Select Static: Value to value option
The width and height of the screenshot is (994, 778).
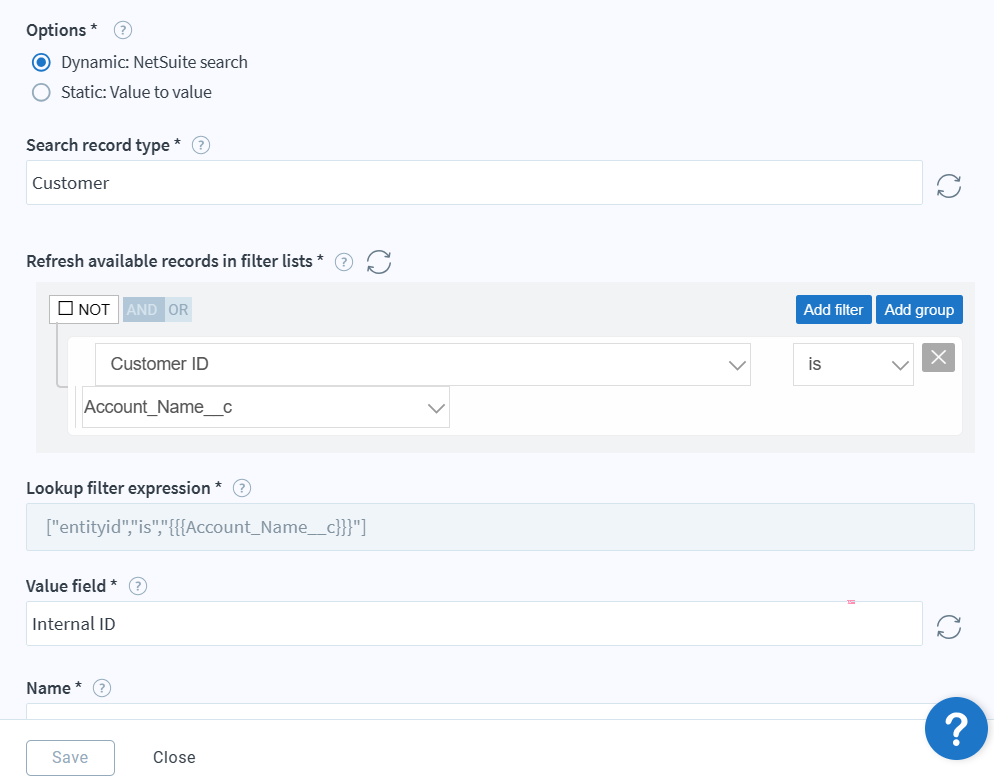point(41,92)
